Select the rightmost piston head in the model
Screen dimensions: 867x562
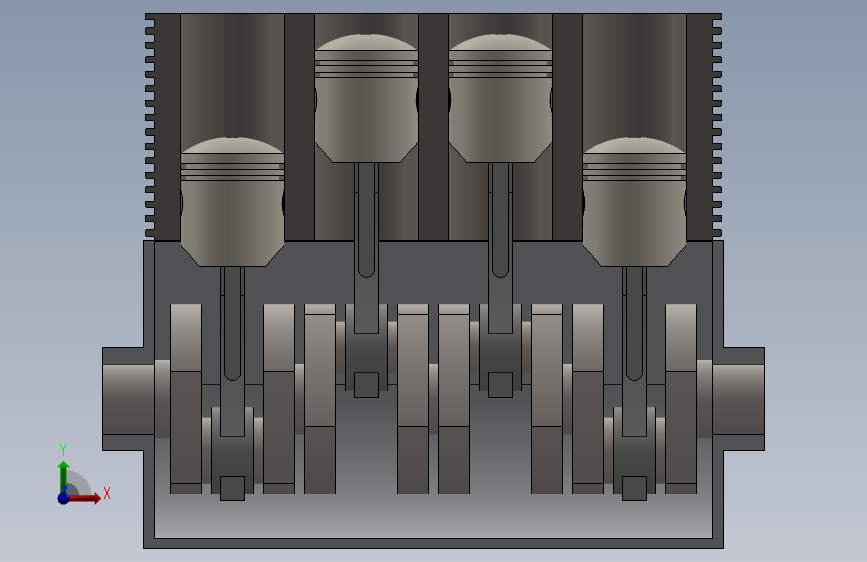click(x=634, y=202)
